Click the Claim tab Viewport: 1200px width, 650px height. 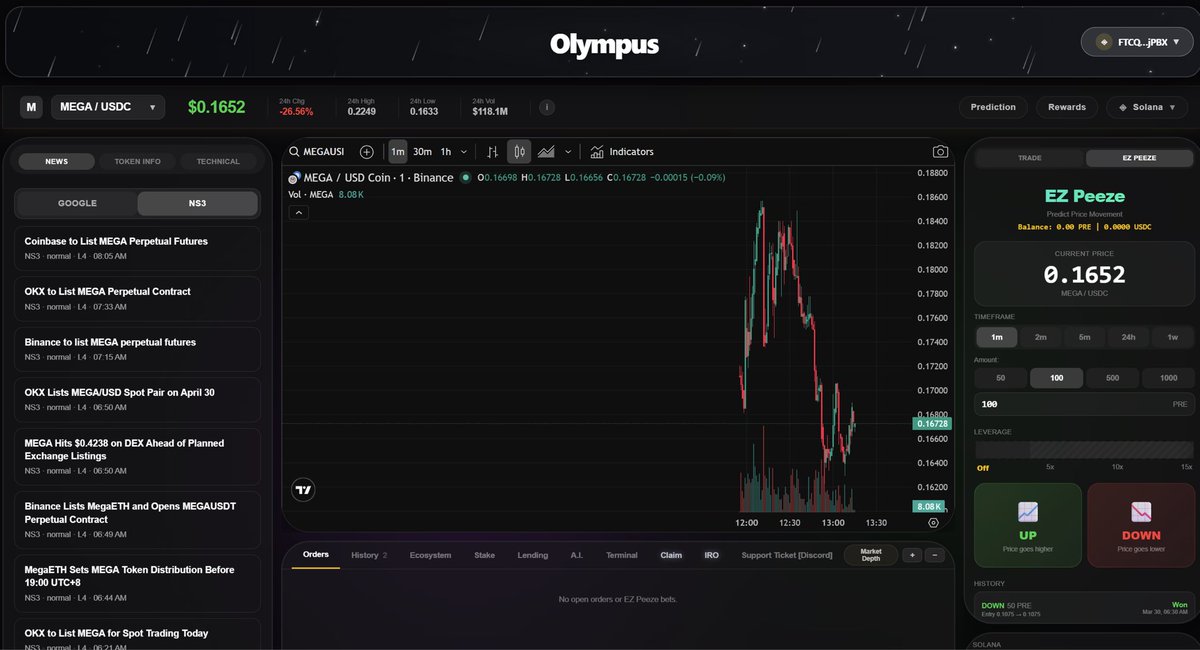pos(671,555)
